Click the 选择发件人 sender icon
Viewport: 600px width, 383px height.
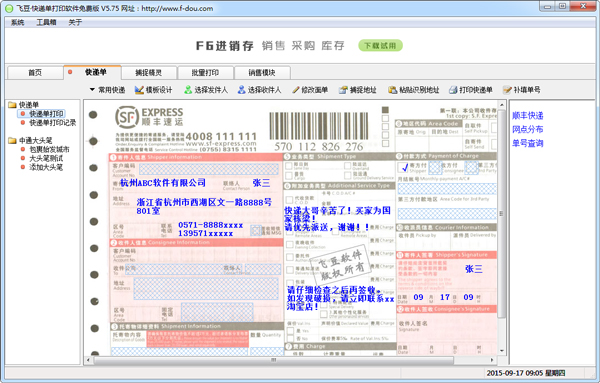[x=188, y=90]
